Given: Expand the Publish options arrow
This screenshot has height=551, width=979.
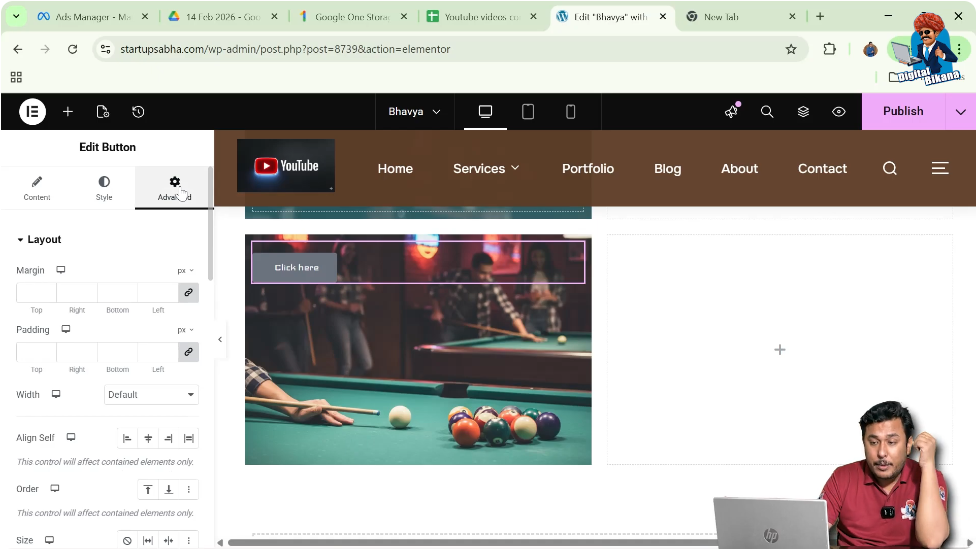Looking at the screenshot, I should pos(961,112).
